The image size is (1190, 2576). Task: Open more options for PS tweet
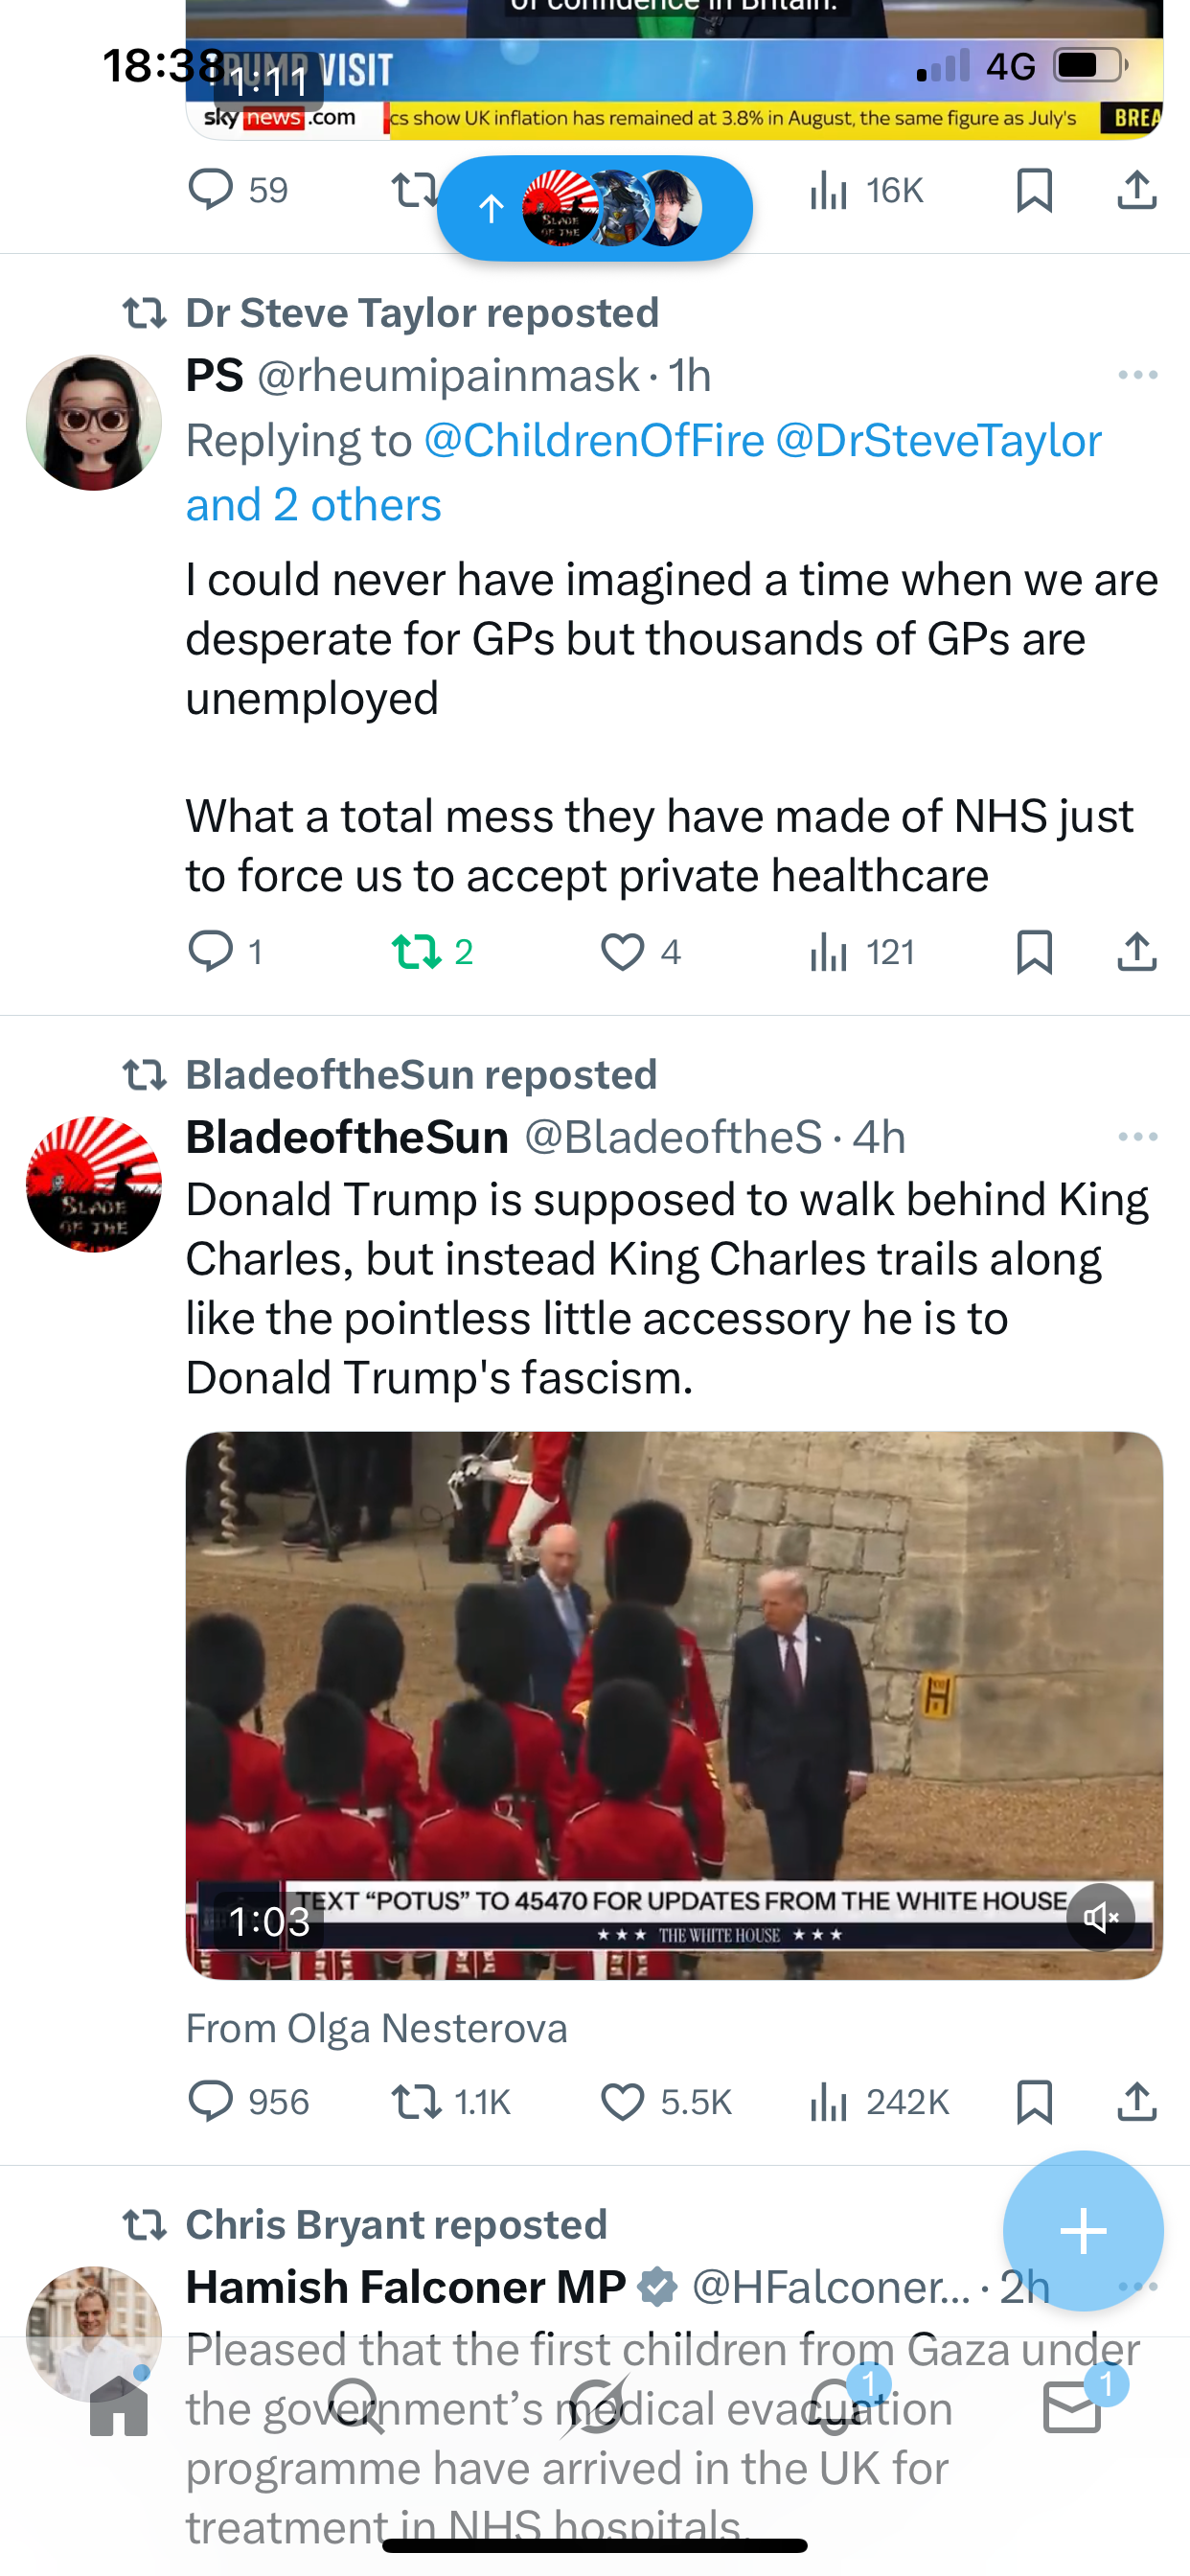(x=1137, y=376)
